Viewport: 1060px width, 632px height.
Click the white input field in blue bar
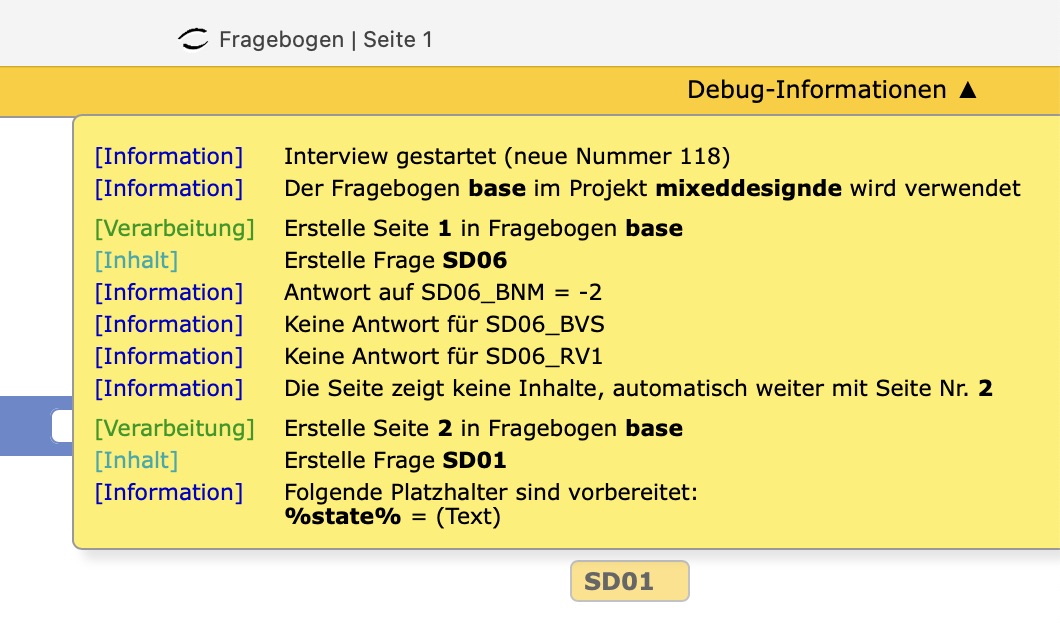(62, 426)
